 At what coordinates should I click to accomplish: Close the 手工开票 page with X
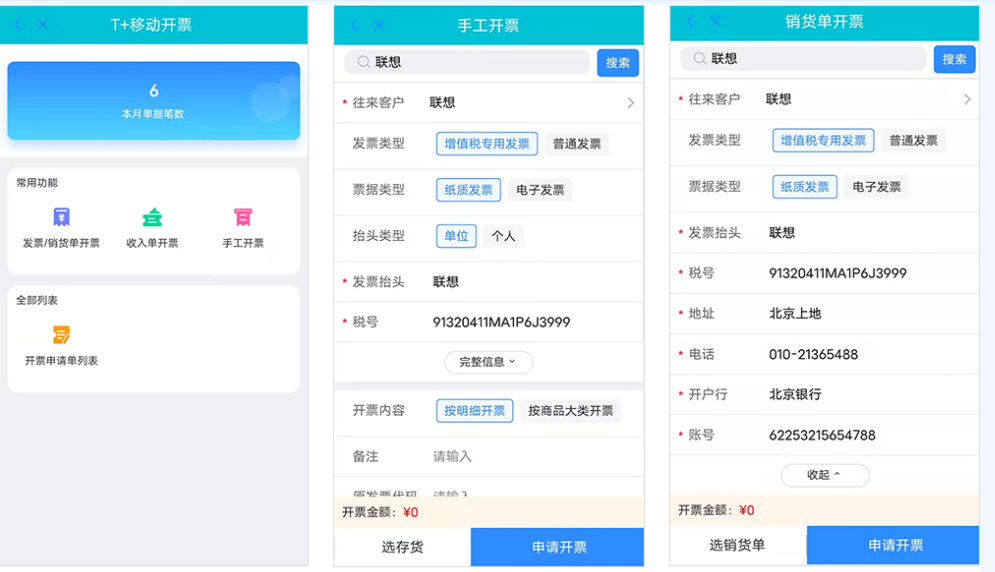pos(379,26)
